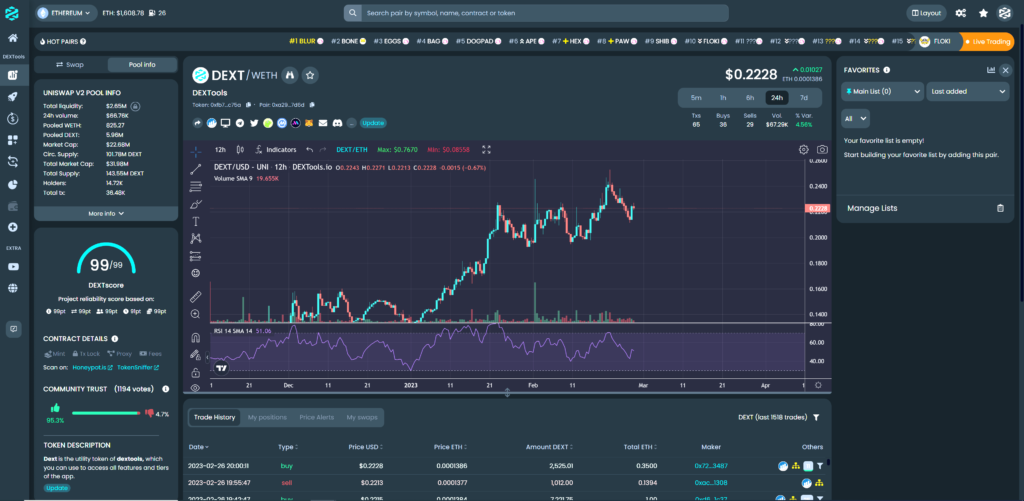The image size is (1024, 501).
Task: Open the pie chart icon in the sidebar
Action: coord(12,184)
